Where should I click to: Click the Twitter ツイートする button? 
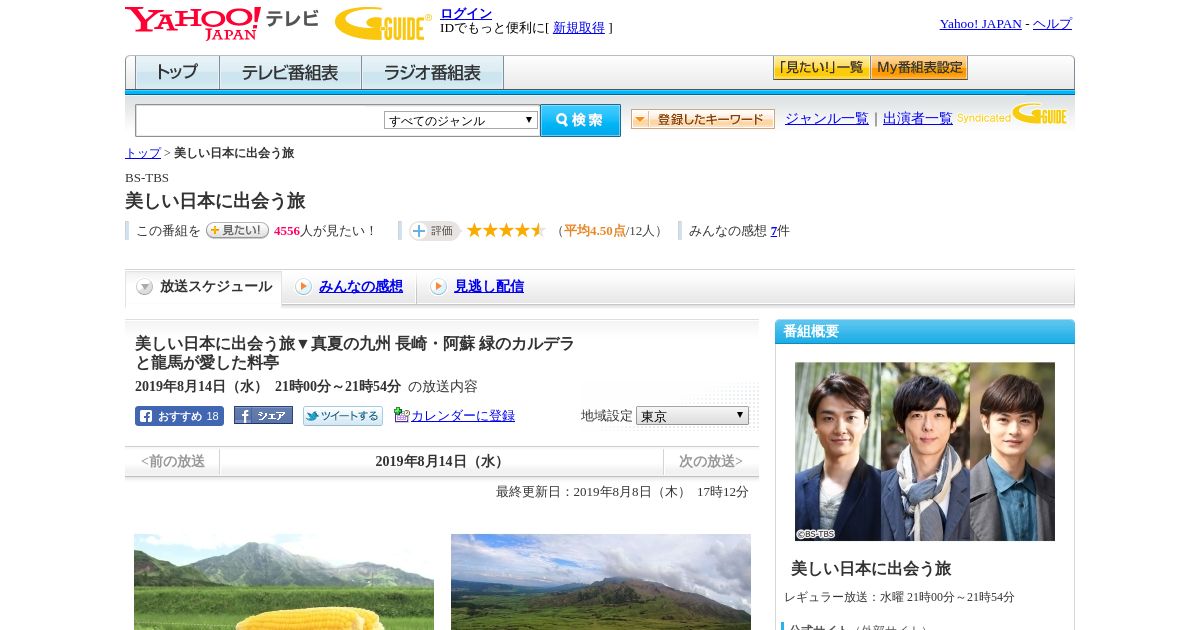coord(343,416)
